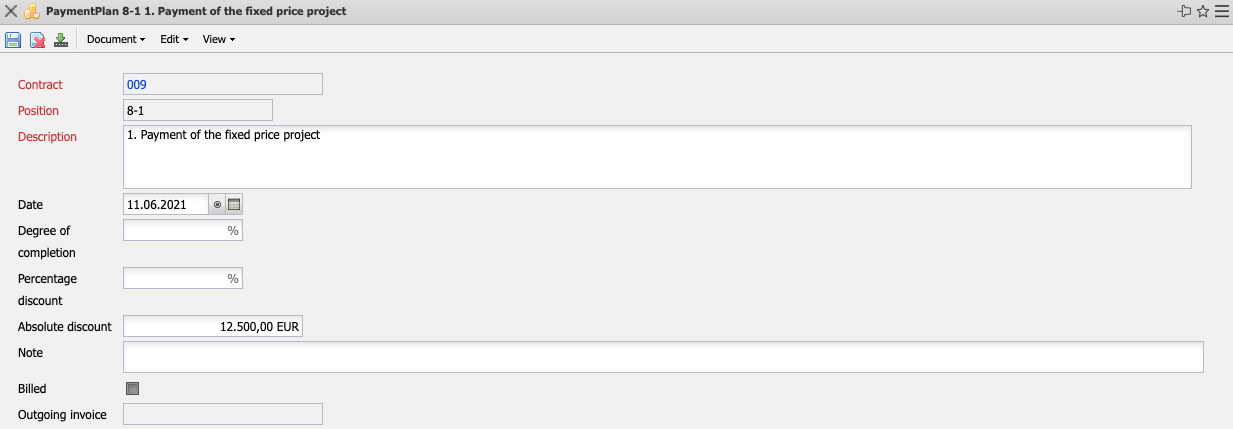1233x429 pixels.
Task: Click the set-today dot button beside Date
Action: tap(217, 204)
